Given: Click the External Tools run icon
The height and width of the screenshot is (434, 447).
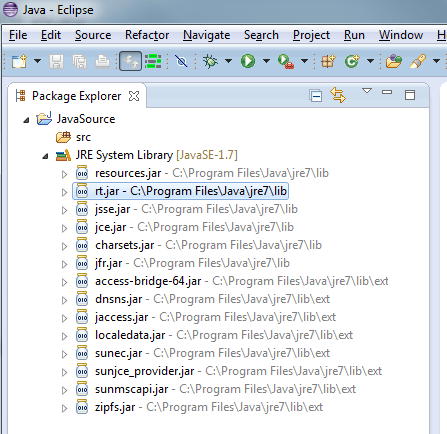Looking at the screenshot, I should pyautogui.click(x=286, y=62).
